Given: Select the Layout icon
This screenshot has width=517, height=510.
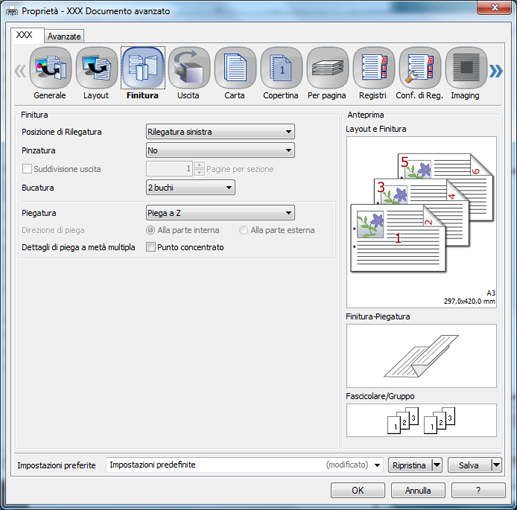Looking at the screenshot, I should pos(96,68).
